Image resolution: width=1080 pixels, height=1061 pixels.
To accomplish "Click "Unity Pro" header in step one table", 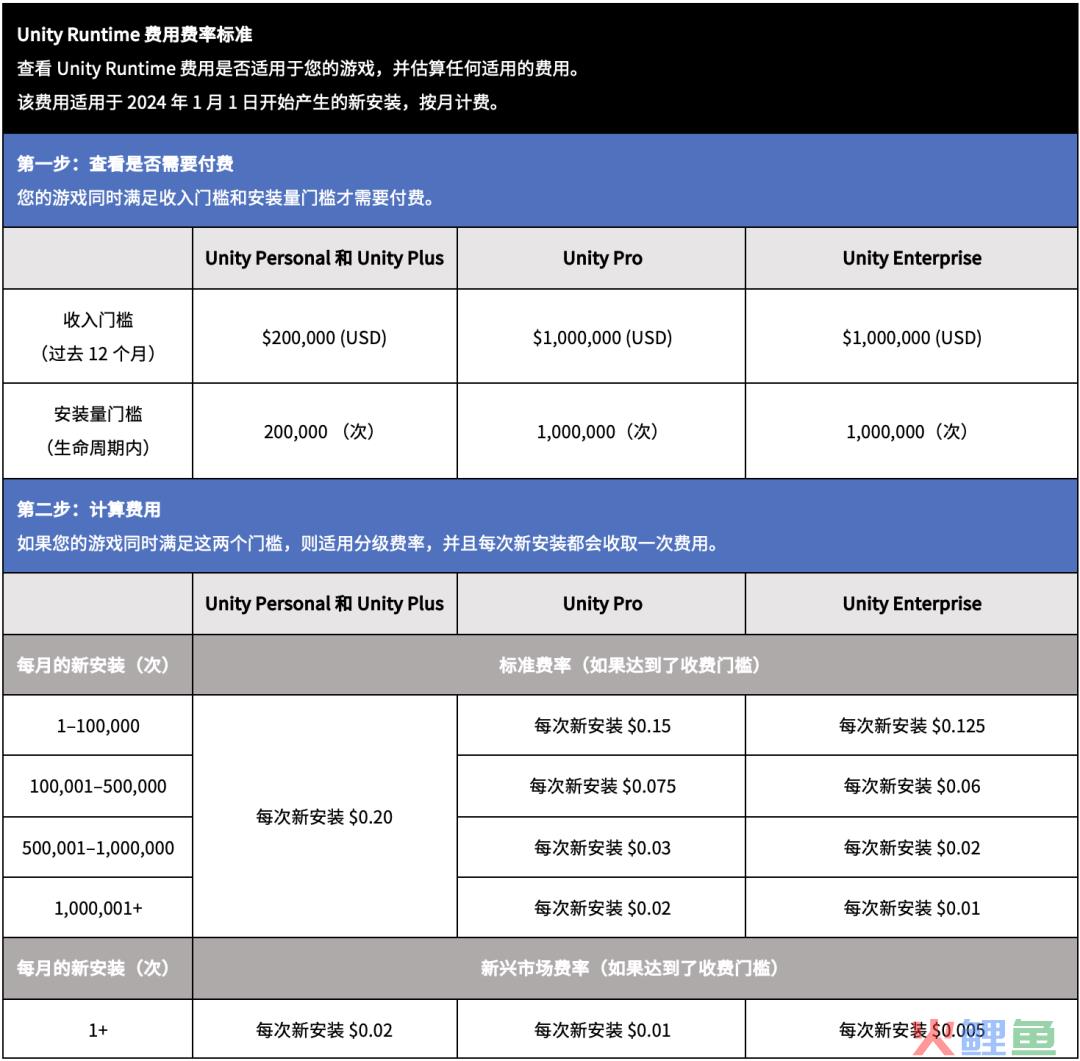I will 602,258.
